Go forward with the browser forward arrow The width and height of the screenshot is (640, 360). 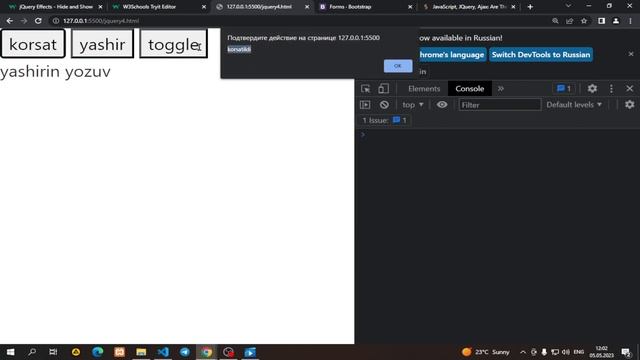[x=24, y=21]
